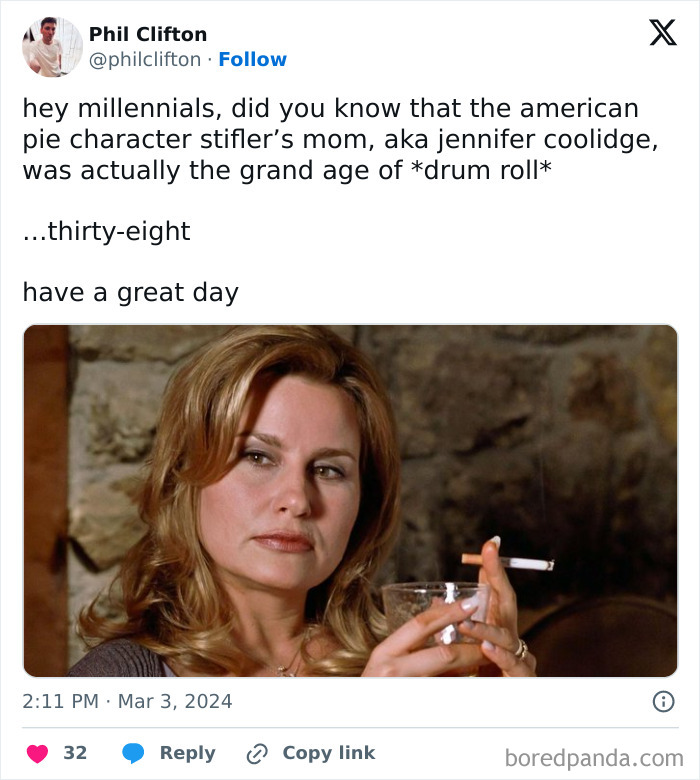Click the 2:11 PM time text
This screenshot has height=780, width=700.
click(60, 702)
